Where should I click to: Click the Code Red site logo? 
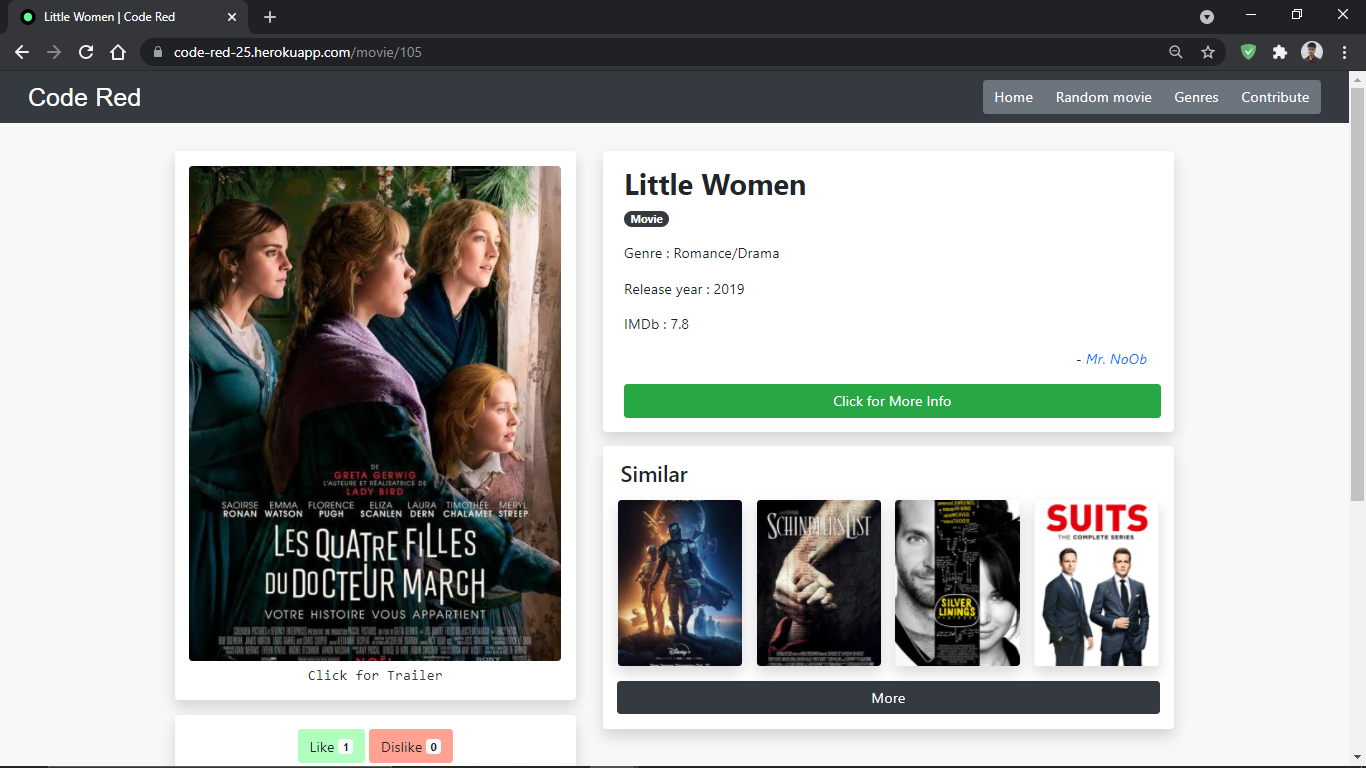click(85, 97)
